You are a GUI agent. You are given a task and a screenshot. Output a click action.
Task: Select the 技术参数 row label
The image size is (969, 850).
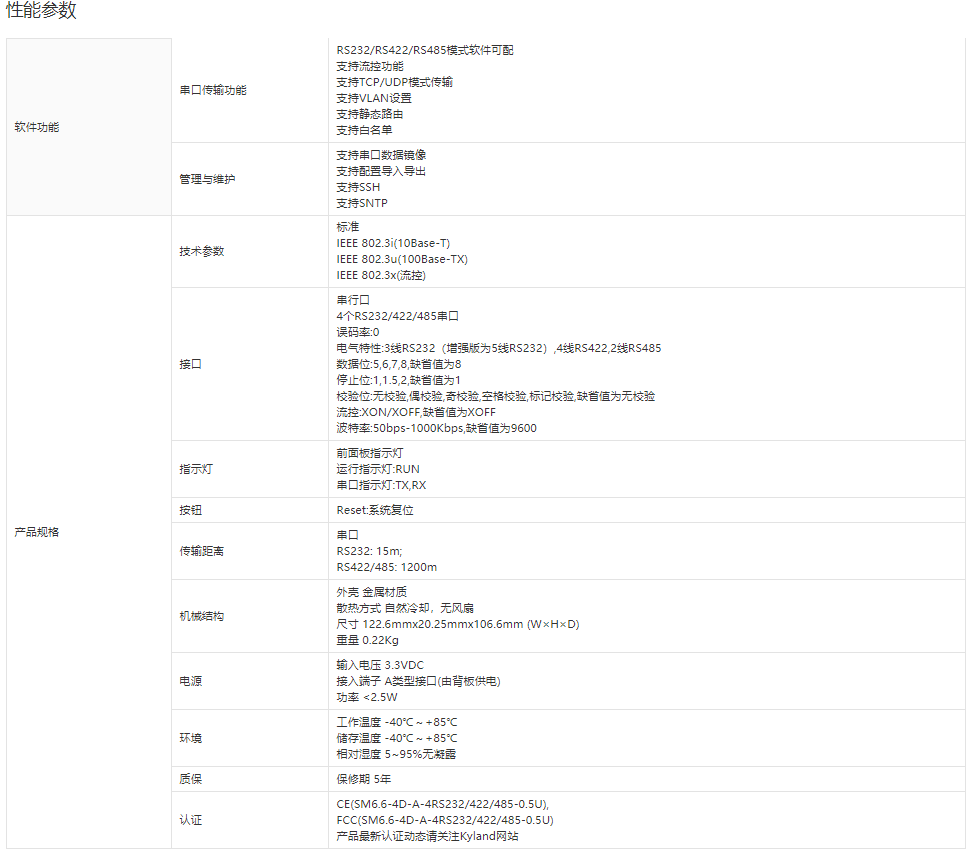pyautogui.click(x=202, y=251)
